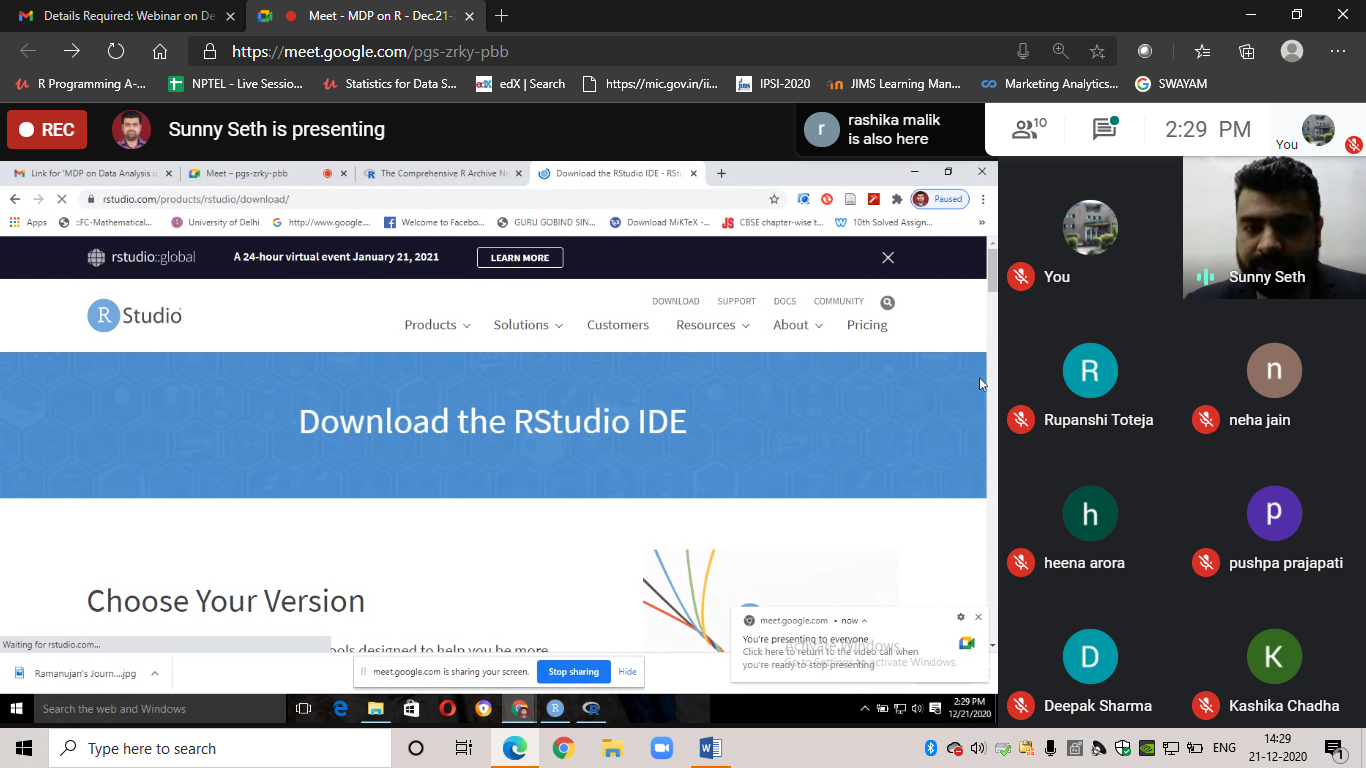
Task: Select Sunny Seth's video tile
Action: click(1274, 228)
